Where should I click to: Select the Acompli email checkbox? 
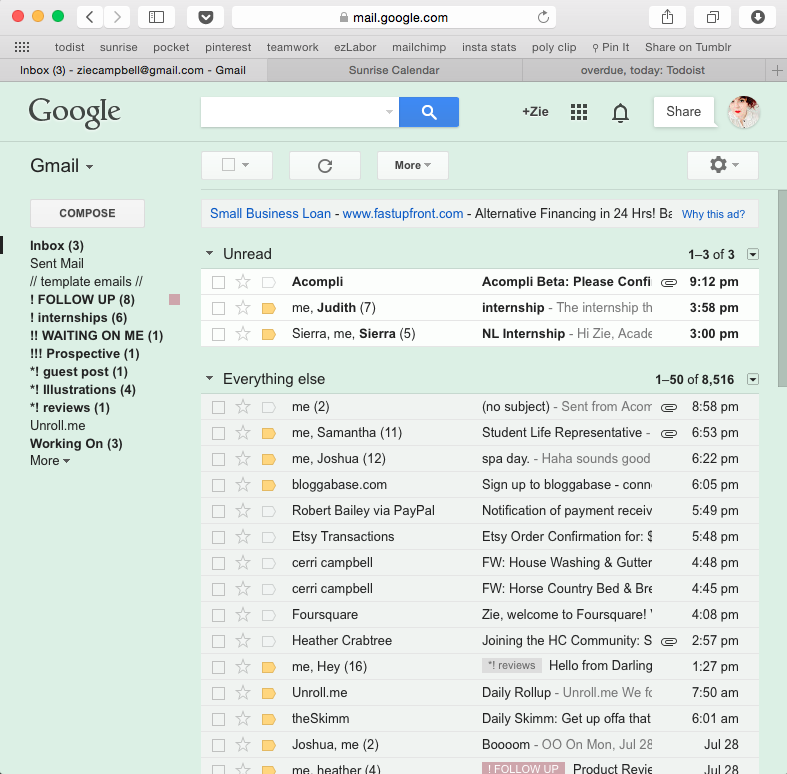point(218,282)
